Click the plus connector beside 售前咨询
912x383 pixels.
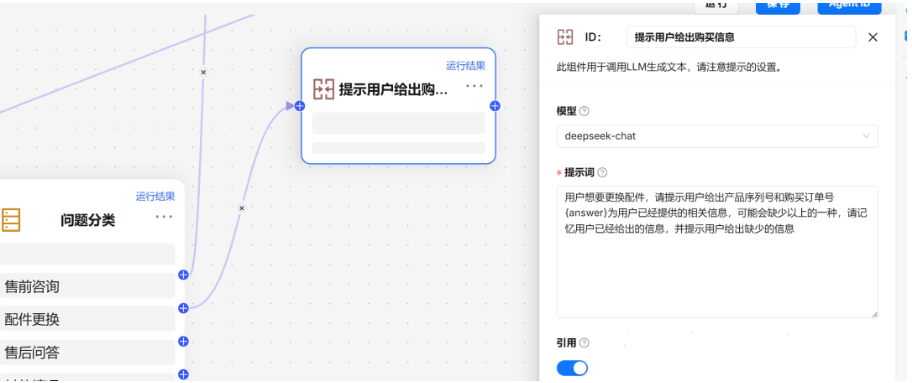[x=183, y=275]
